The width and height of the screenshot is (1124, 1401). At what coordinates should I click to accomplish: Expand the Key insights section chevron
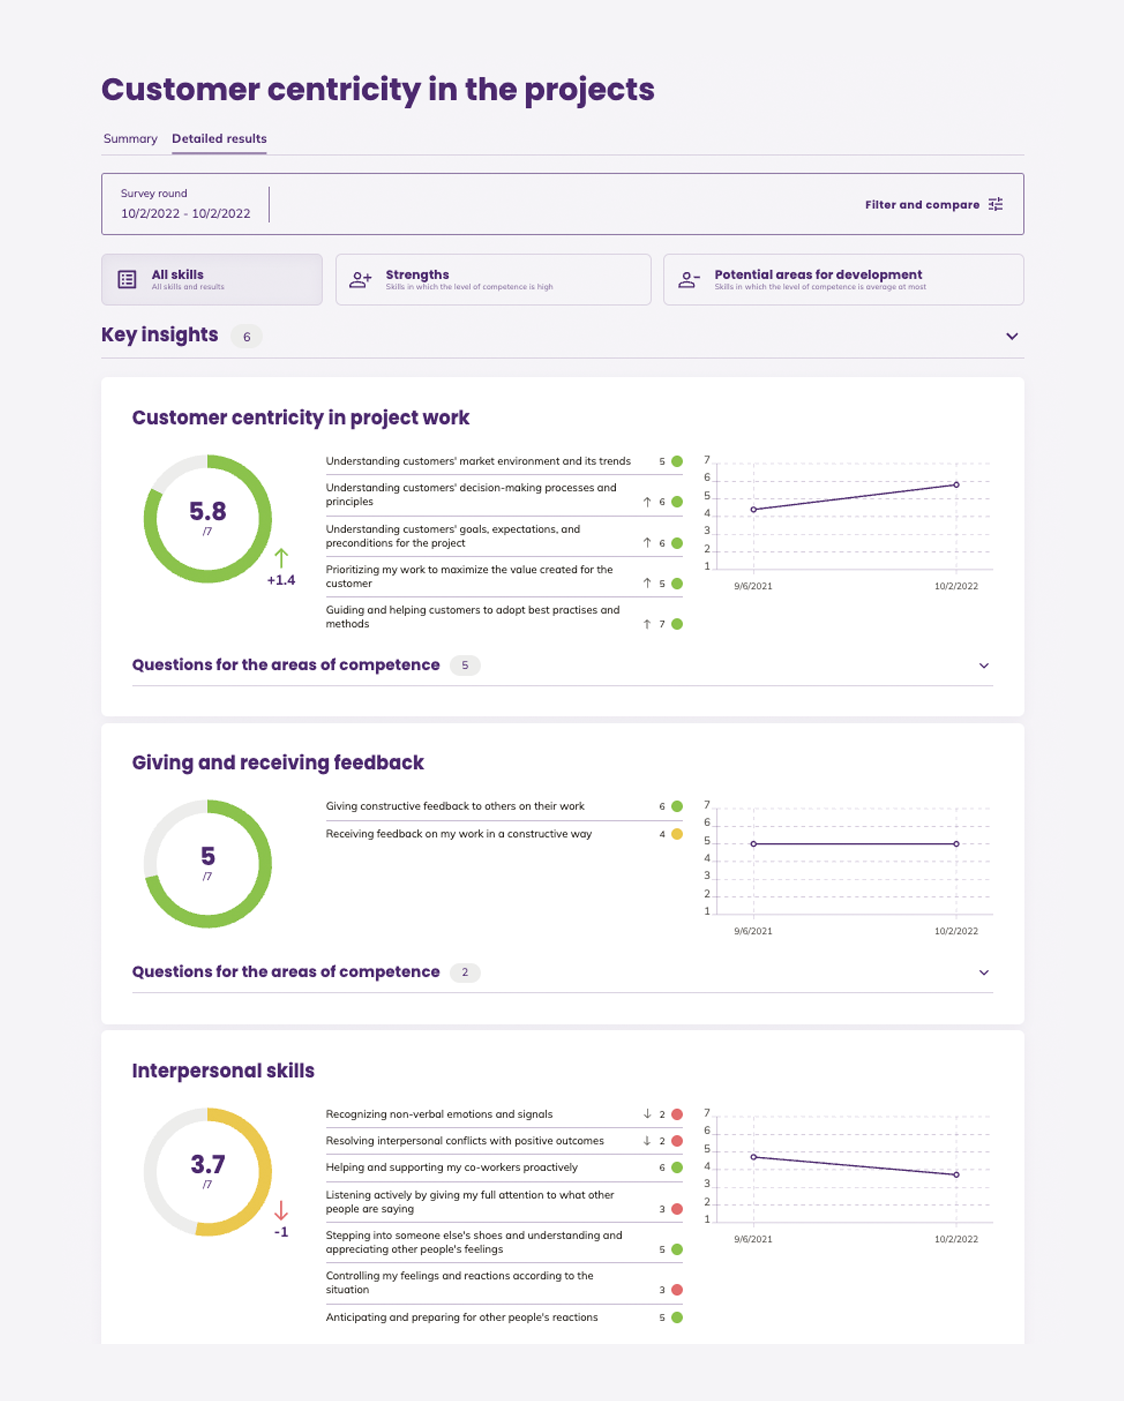(x=1012, y=336)
